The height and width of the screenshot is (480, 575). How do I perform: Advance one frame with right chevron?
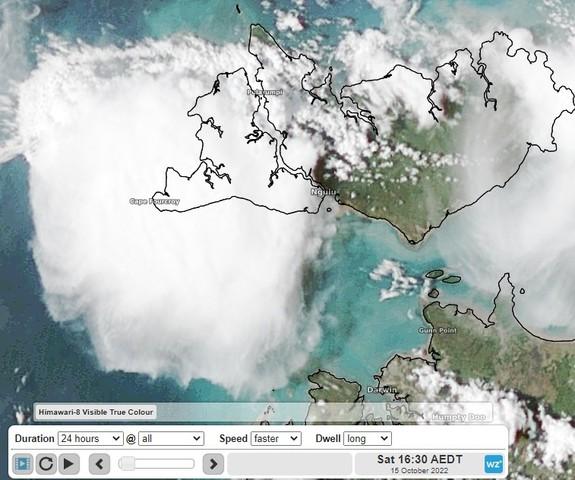tap(213, 464)
